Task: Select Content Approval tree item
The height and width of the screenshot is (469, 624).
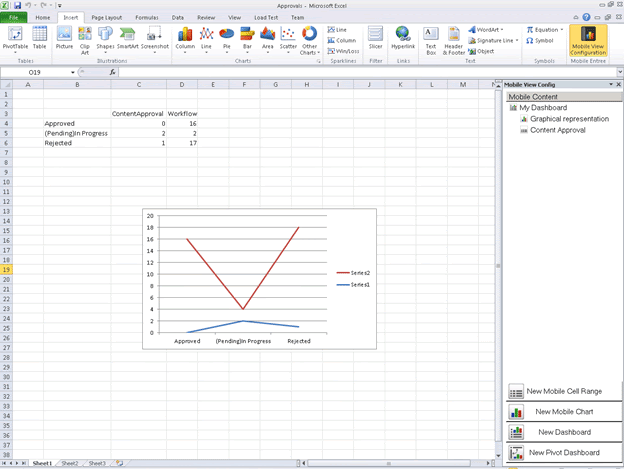Action: click(557, 130)
